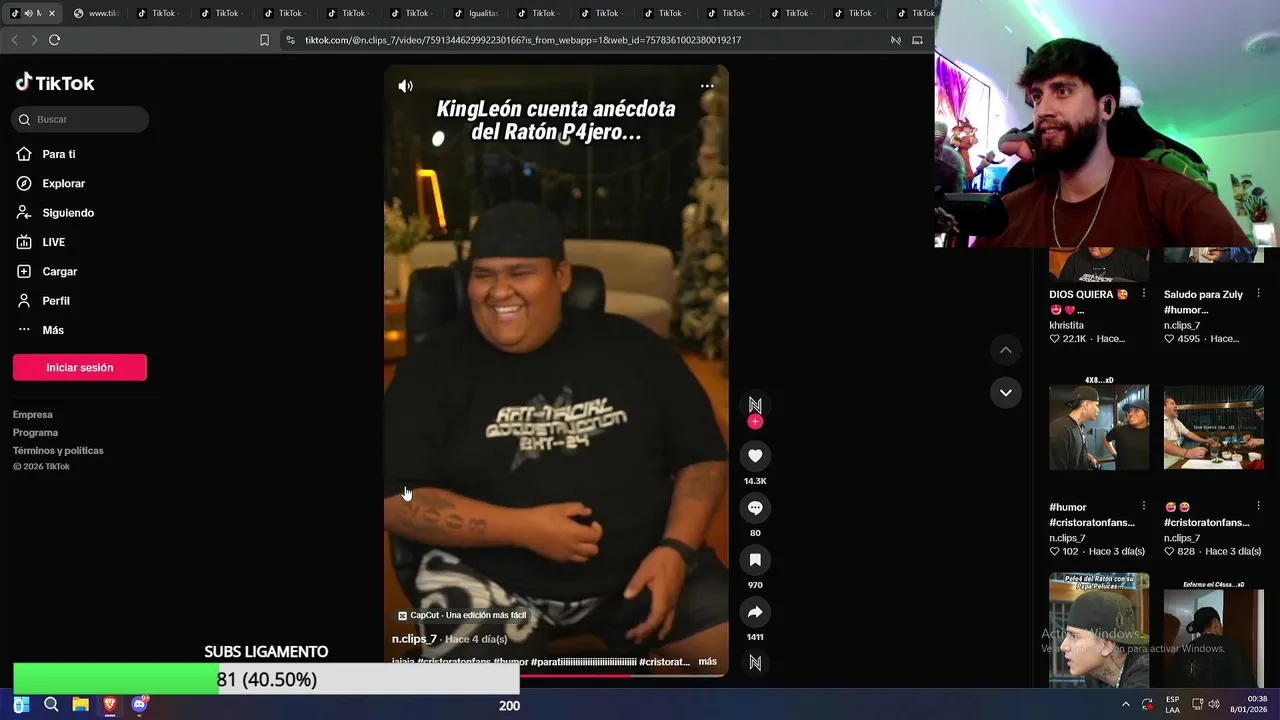Click the TikTok logo in sidebar
Screen dimensions: 1280x720
point(55,83)
